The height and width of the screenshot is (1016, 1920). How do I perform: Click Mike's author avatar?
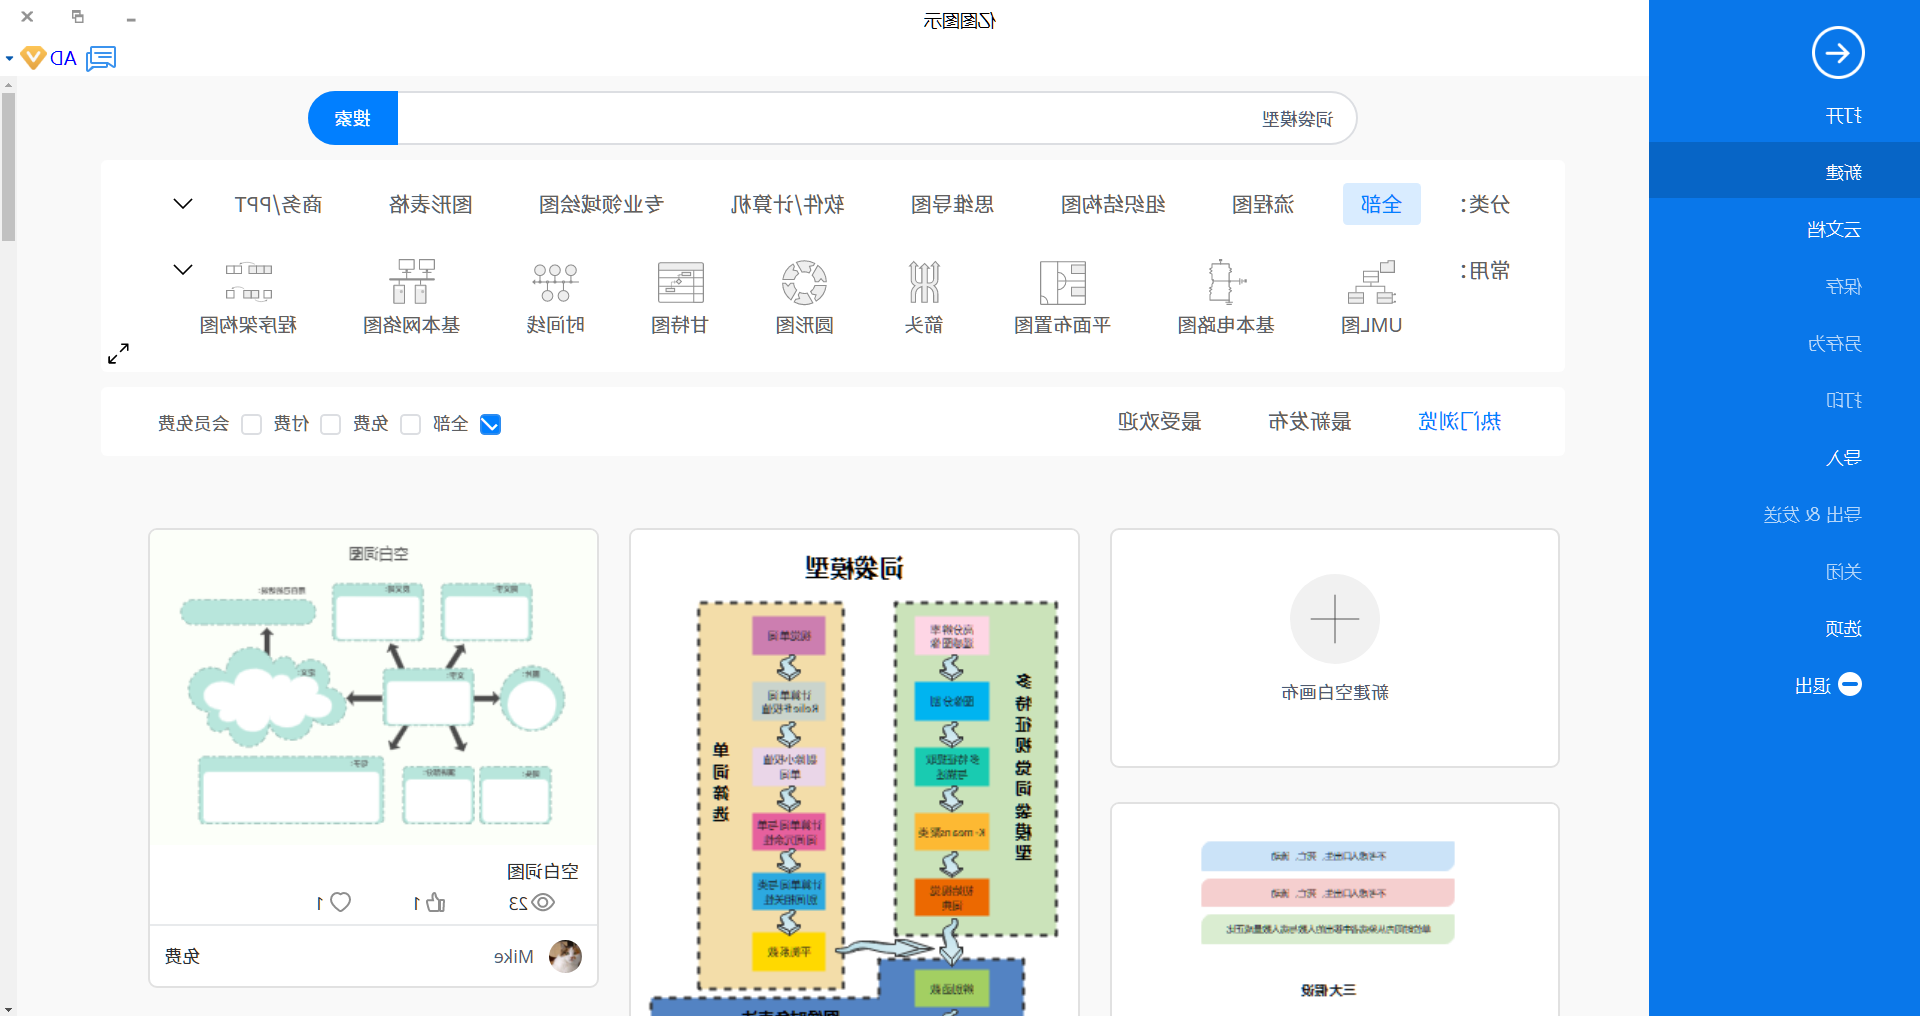click(x=565, y=957)
